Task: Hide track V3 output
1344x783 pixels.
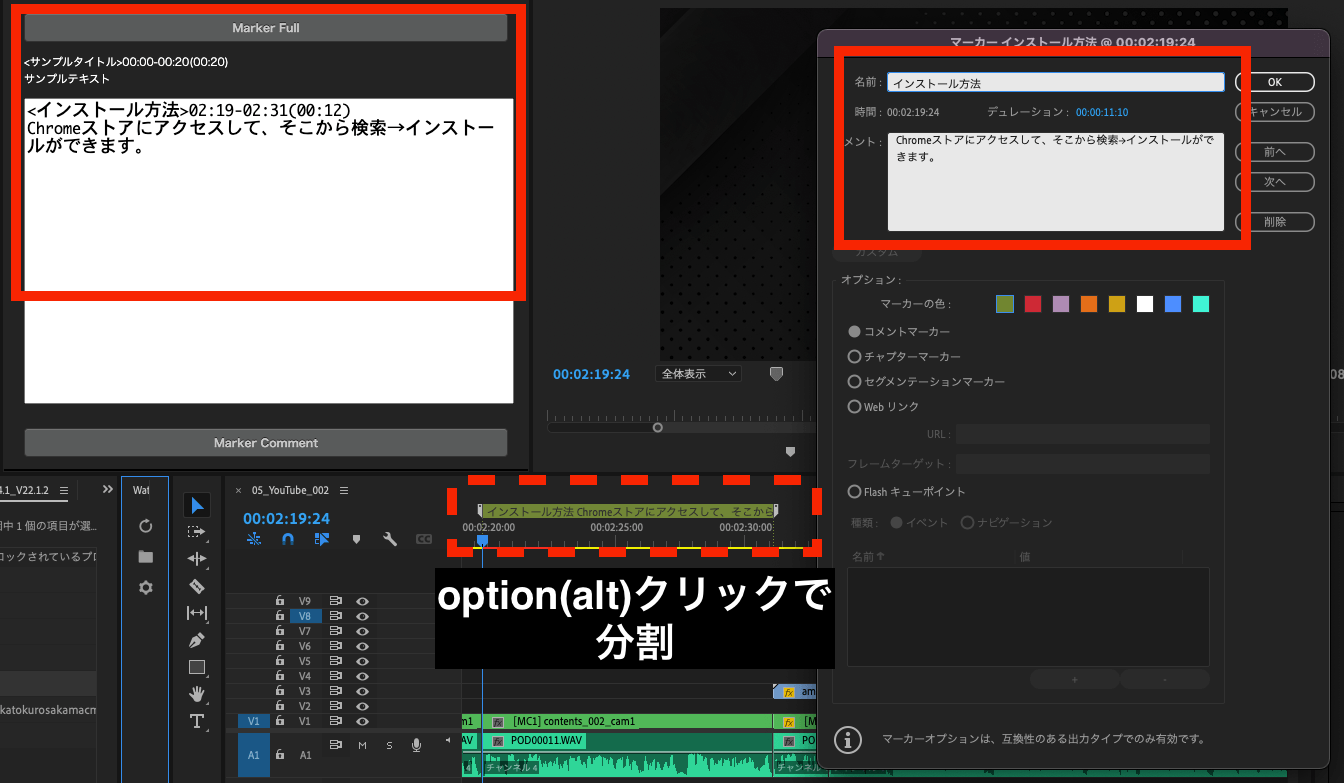Action: point(363,691)
